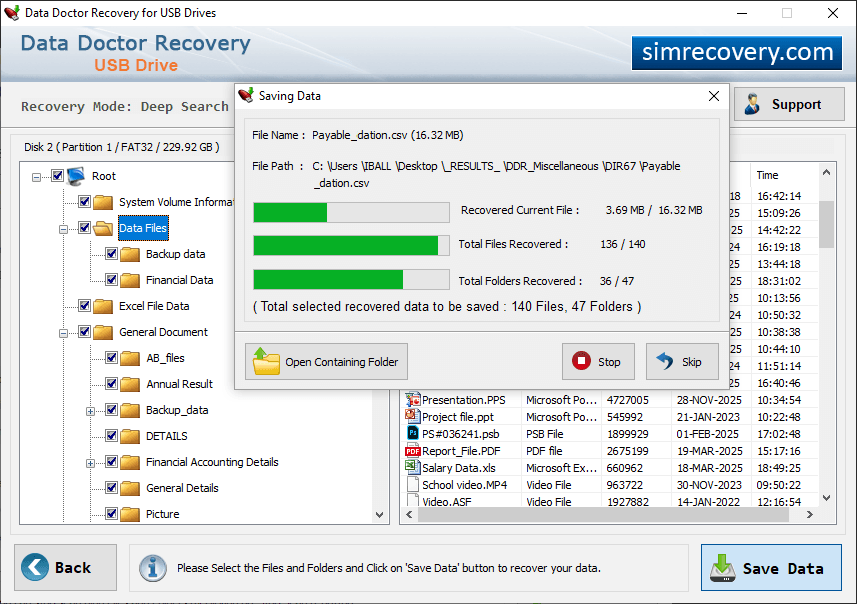Click the app icon in the title bar
The image size is (857, 604).
11,13
